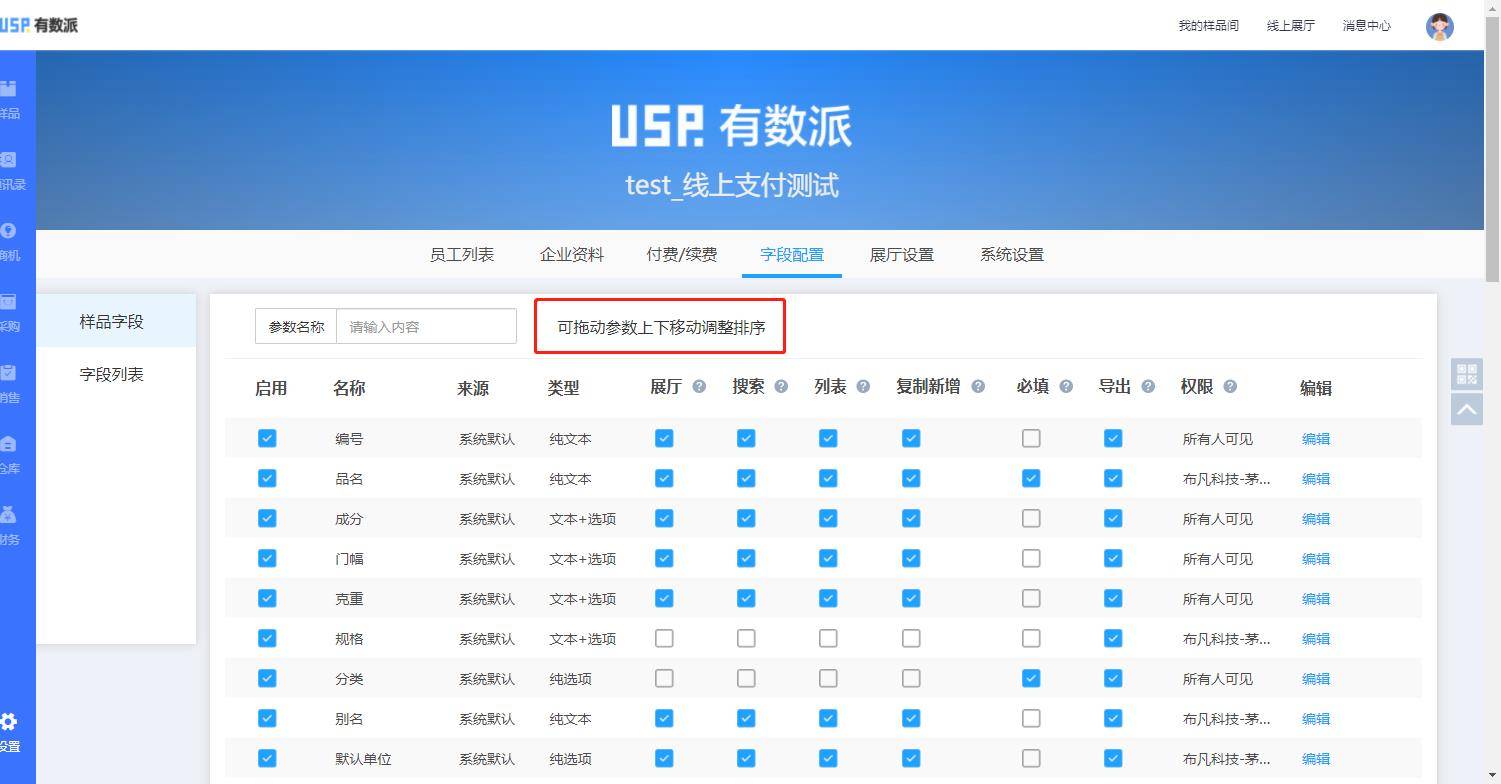Click 编辑 link for 默认单位 row
This screenshot has height=784, width=1501.
(1316, 758)
